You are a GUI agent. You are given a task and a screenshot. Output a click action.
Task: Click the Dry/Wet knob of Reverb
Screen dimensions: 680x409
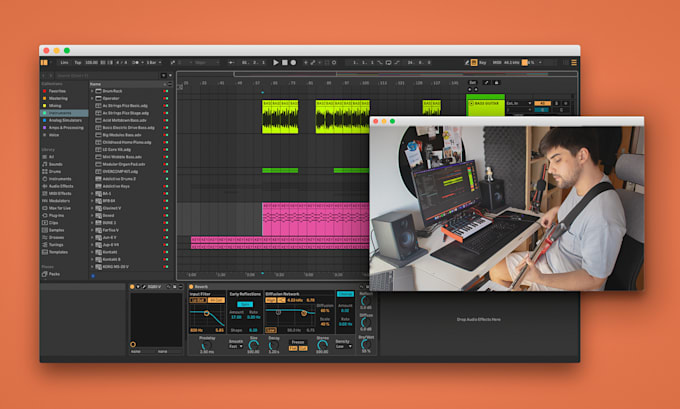pos(366,344)
